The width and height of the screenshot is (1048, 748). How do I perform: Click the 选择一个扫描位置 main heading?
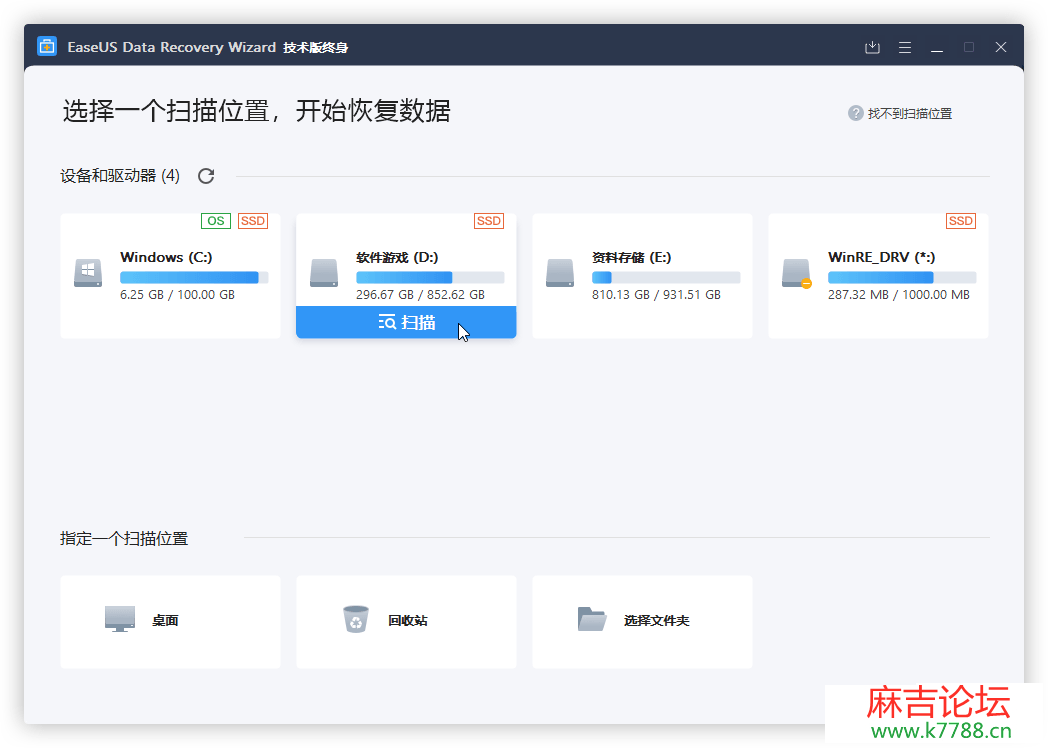point(257,111)
